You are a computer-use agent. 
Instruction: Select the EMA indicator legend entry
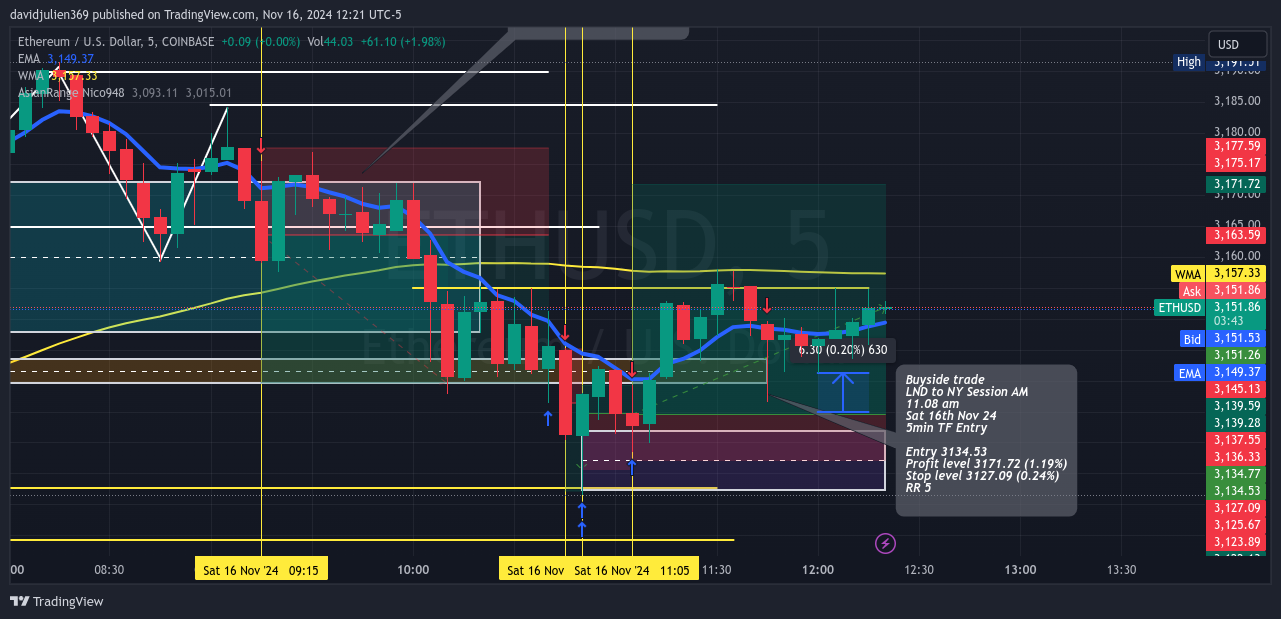click(56, 59)
